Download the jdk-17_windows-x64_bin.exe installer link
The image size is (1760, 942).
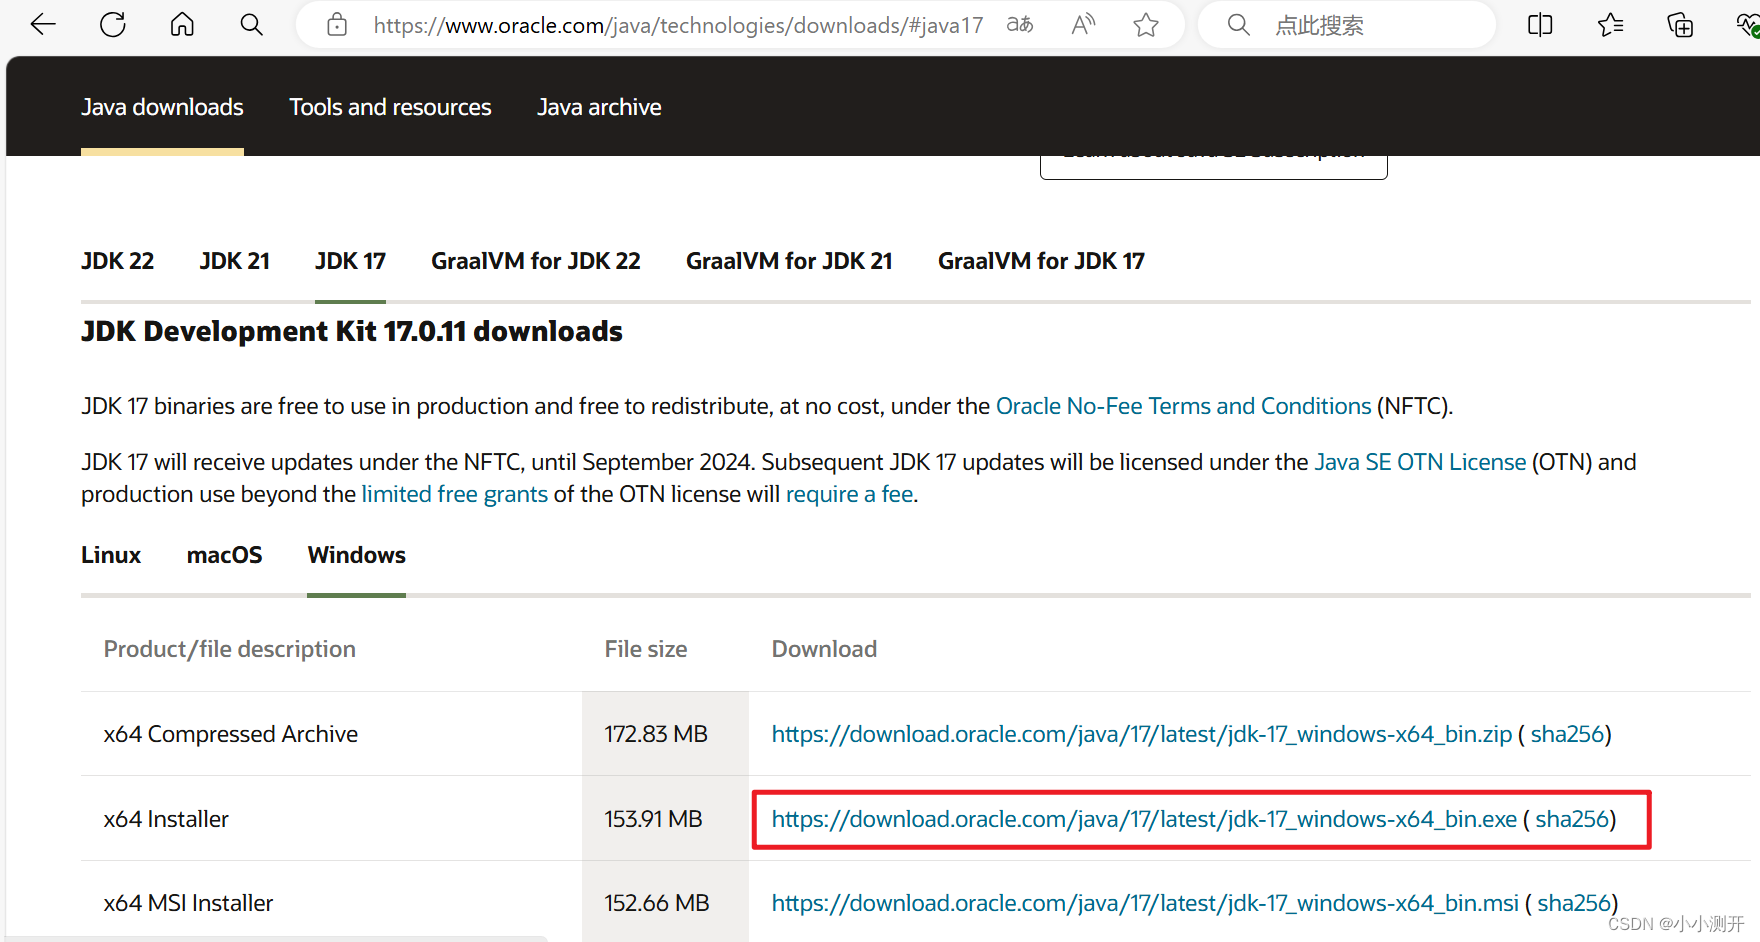pyautogui.click(x=1144, y=819)
